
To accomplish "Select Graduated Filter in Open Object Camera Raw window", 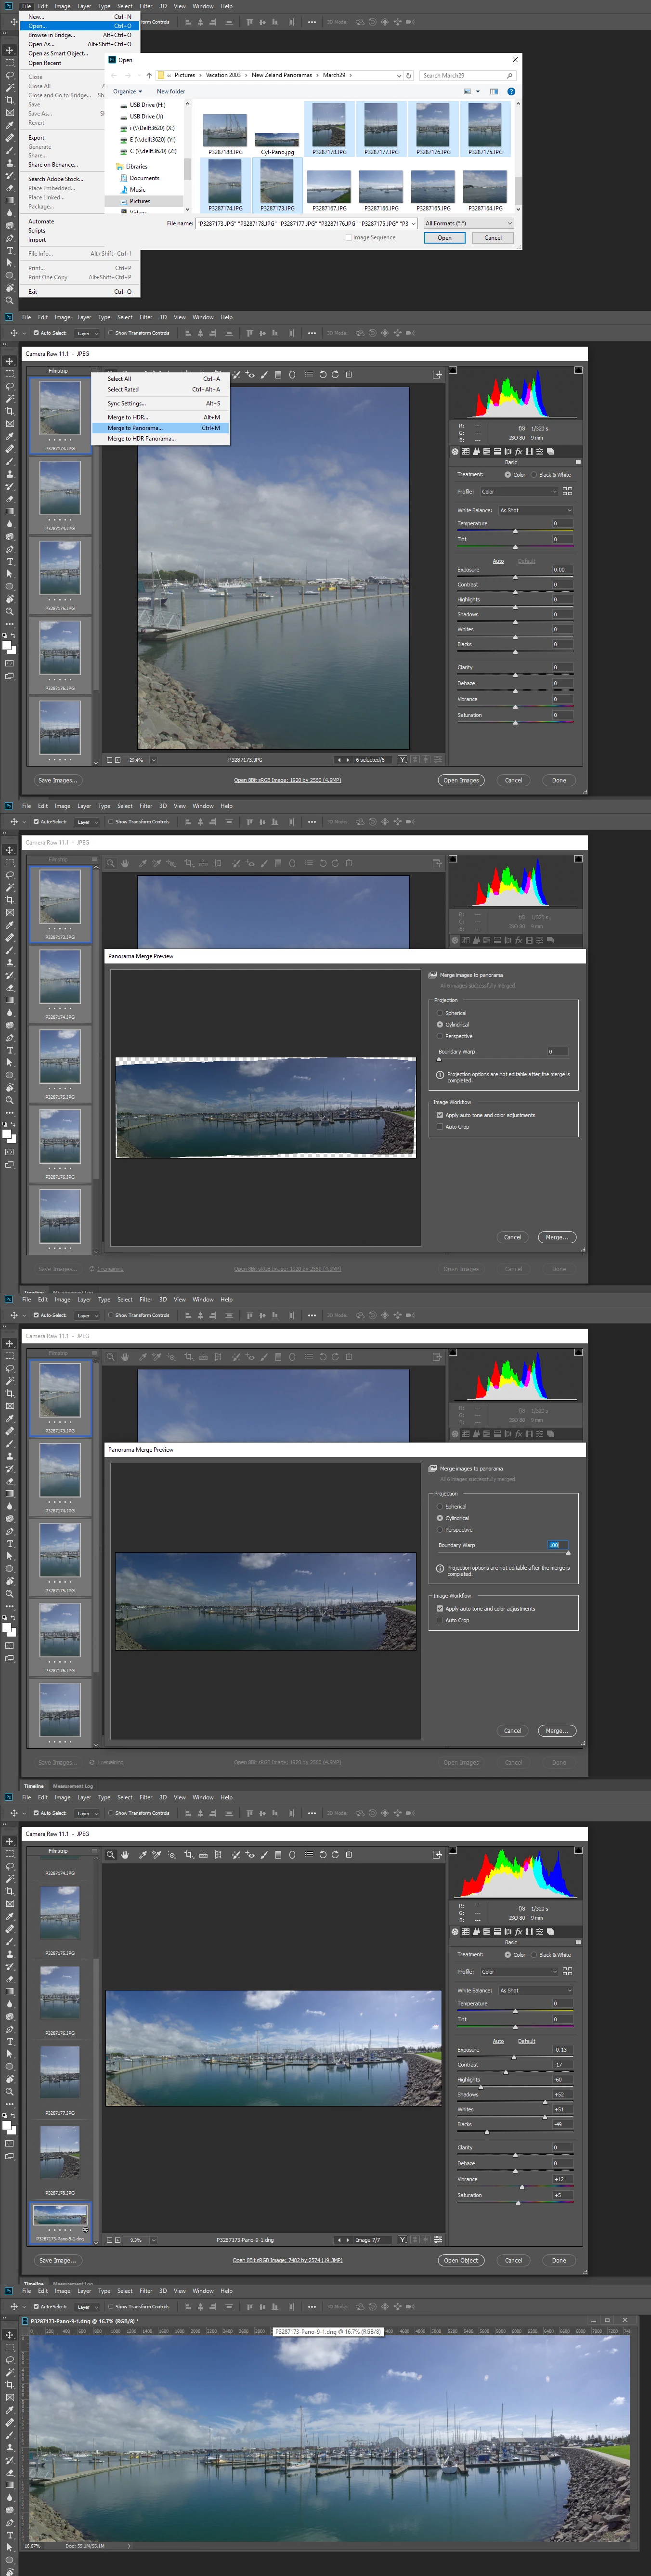I will pyautogui.click(x=278, y=1855).
